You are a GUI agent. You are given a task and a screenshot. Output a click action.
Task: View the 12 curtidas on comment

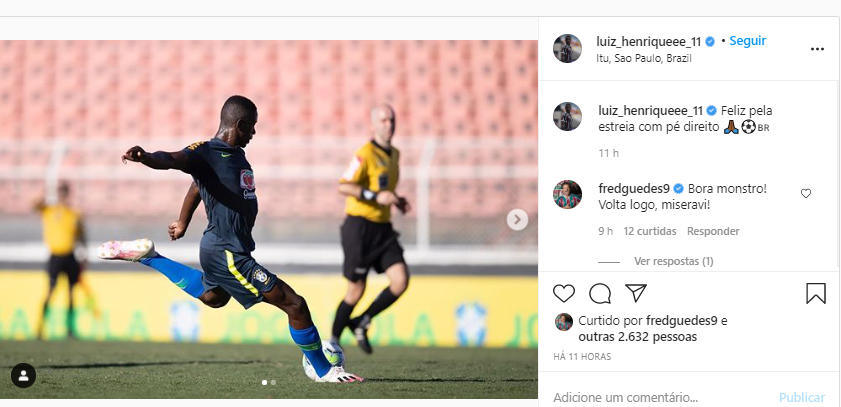coord(650,231)
